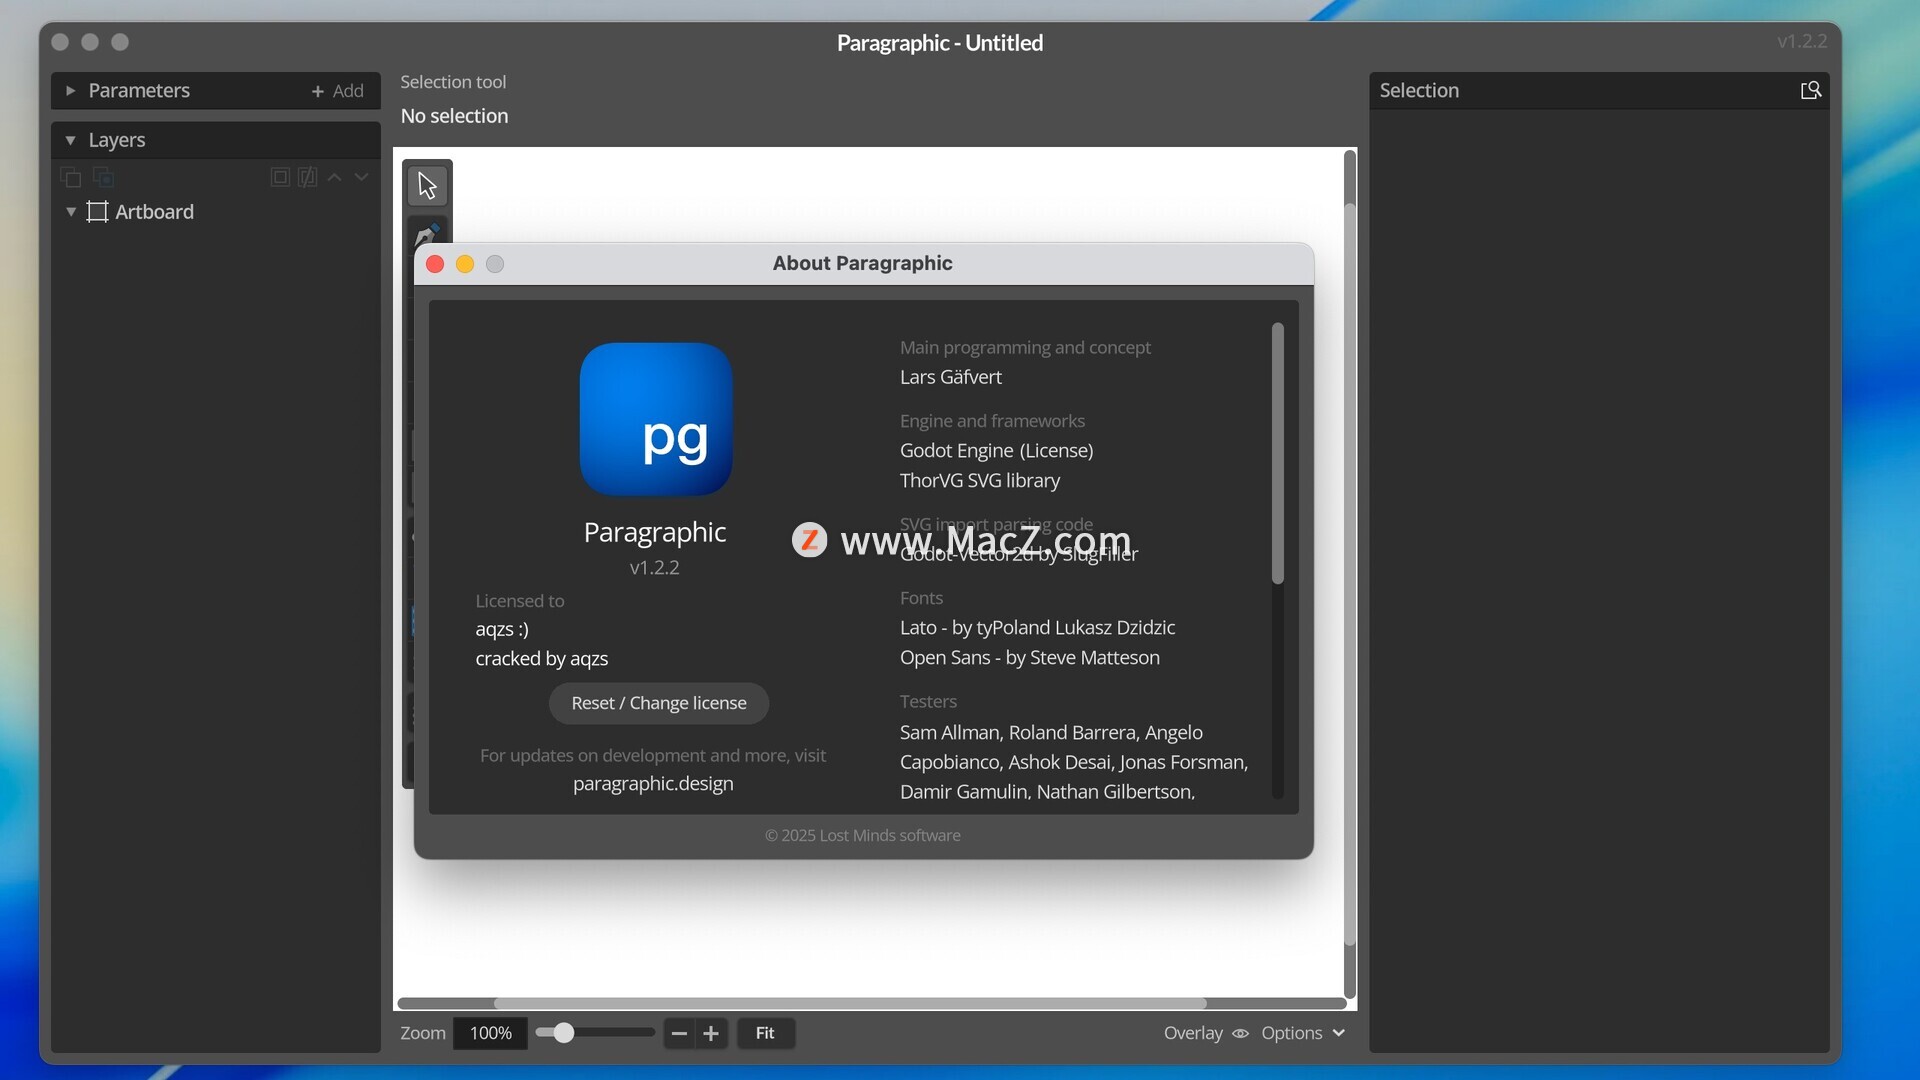Click the 'No selection' status text

tap(454, 116)
